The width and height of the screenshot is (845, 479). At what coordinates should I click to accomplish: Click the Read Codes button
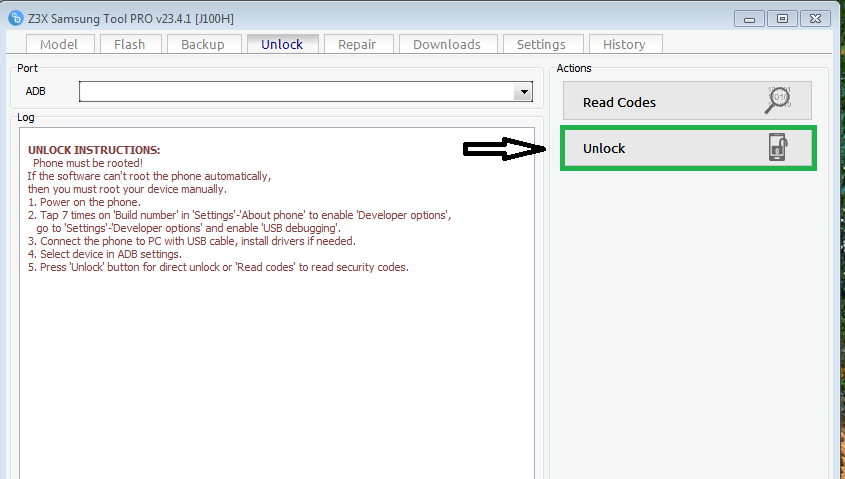pos(687,101)
